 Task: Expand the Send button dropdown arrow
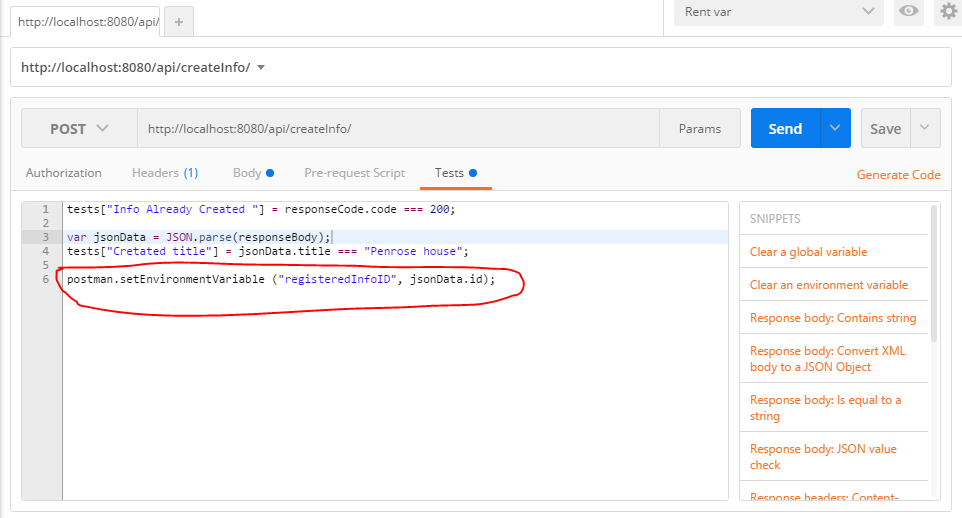[835, 128]
